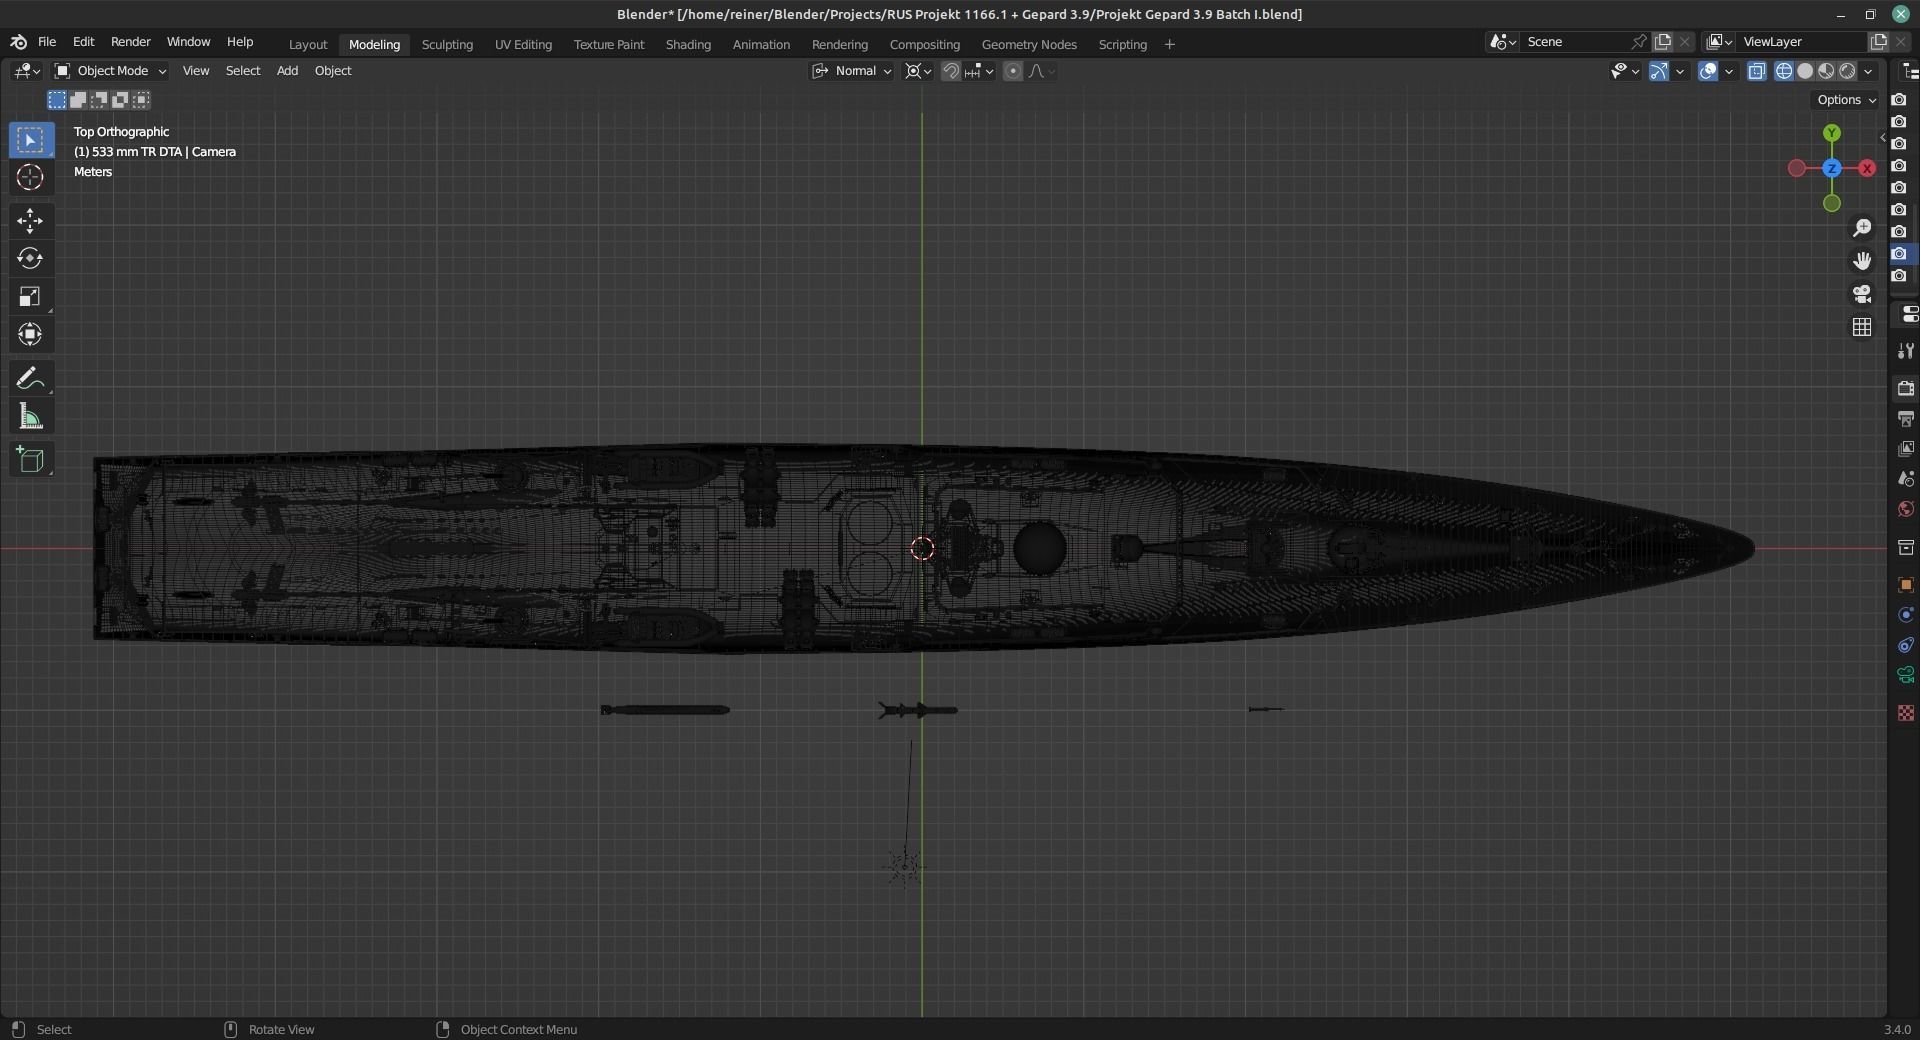Open the Object Mode dropdown
The image size is (1920, 1040).
(110, 71)
